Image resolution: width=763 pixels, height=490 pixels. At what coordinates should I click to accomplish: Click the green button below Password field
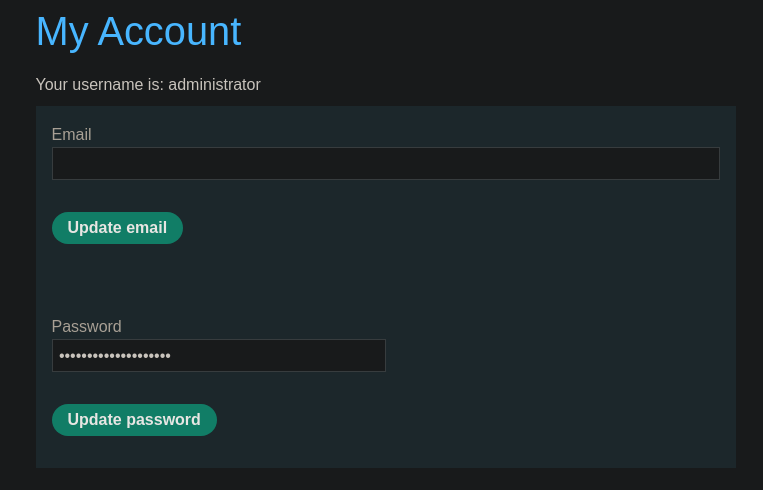[134, 420]
